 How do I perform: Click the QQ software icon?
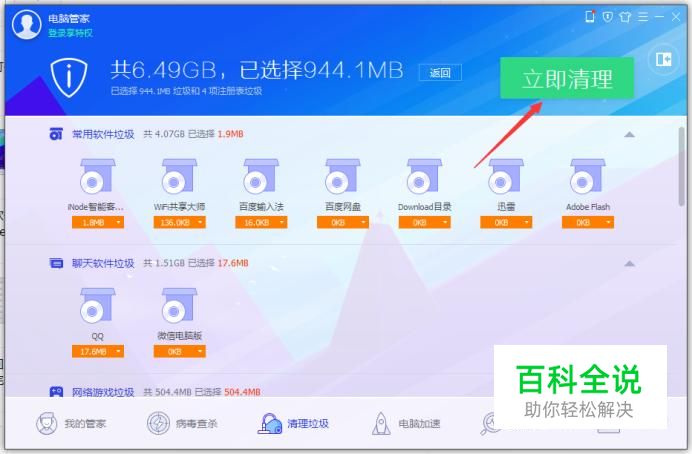click(x=98, y=305)
